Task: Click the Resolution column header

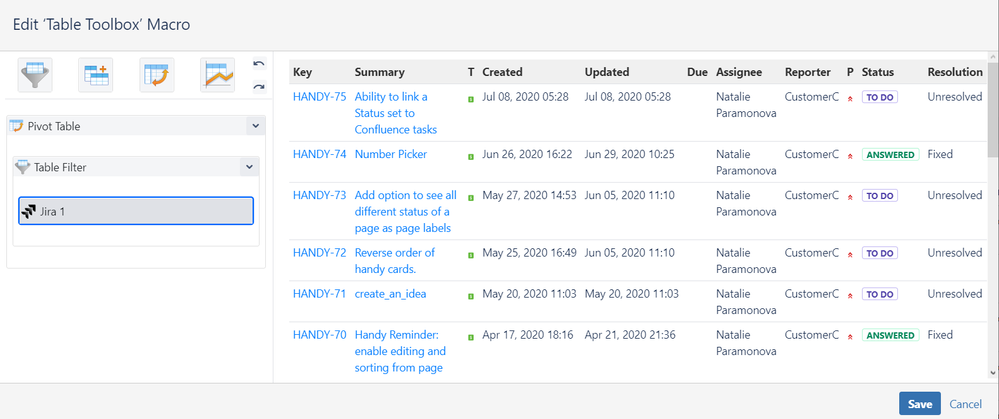Action: pyautogui.click(x=955, y=72)
